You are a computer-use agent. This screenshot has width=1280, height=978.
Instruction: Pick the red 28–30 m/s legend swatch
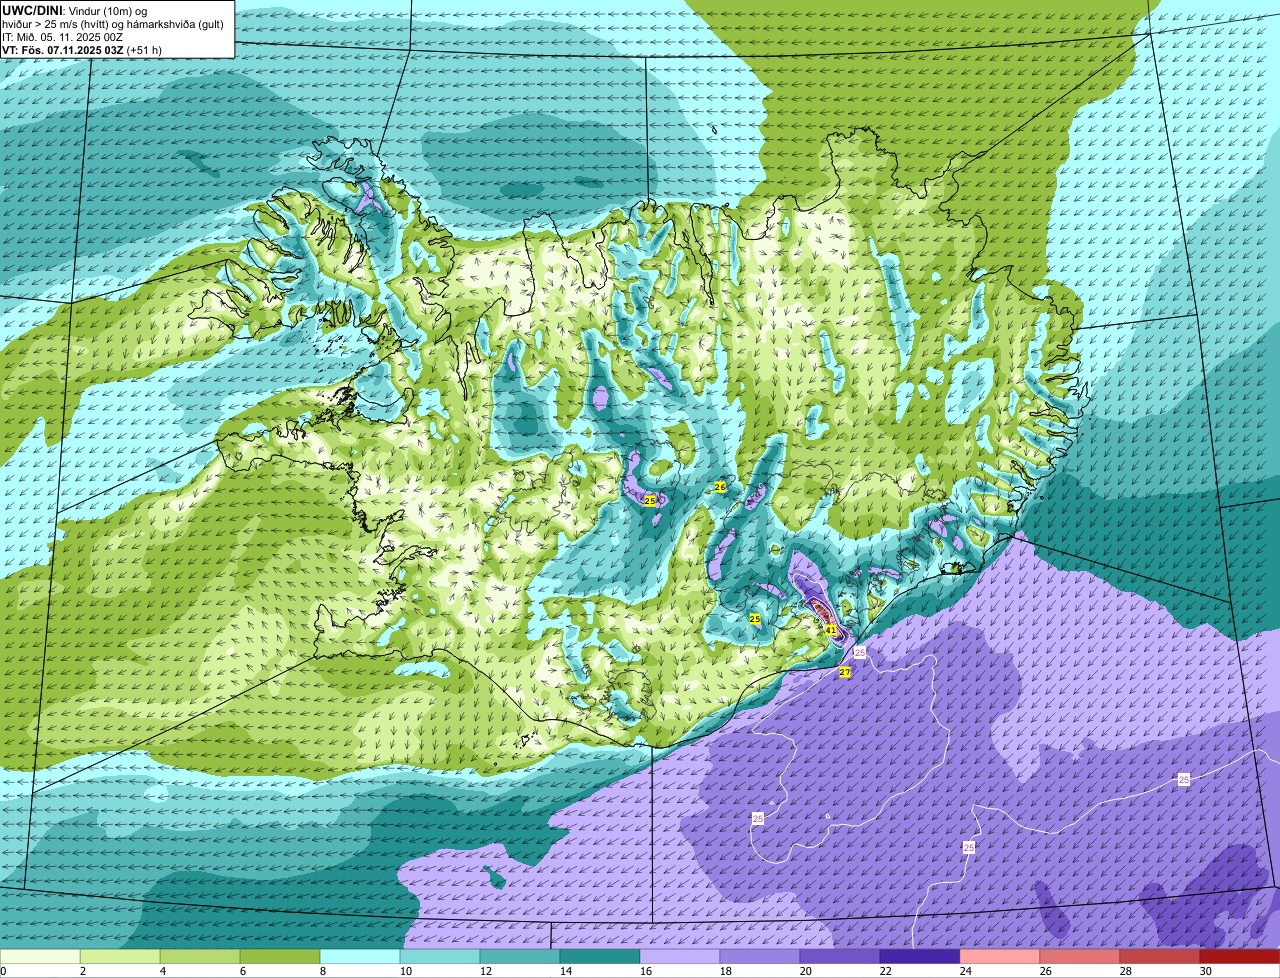tap(1160, 957)
